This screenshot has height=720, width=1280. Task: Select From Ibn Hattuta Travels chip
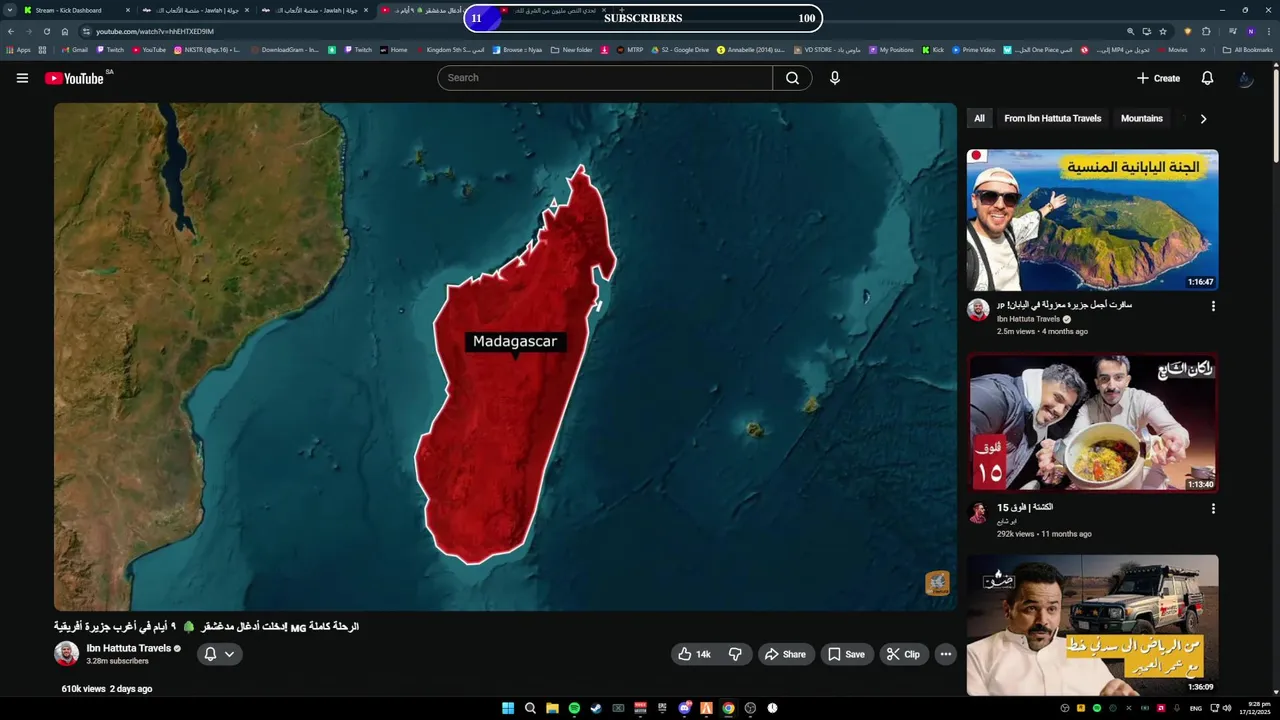1052,118
